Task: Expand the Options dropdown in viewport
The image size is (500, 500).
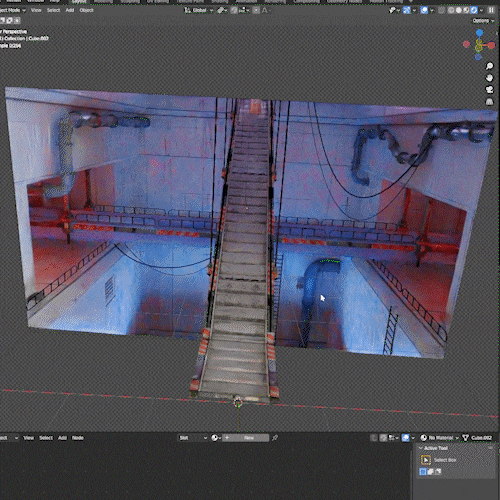Action: tap(483, 21)
